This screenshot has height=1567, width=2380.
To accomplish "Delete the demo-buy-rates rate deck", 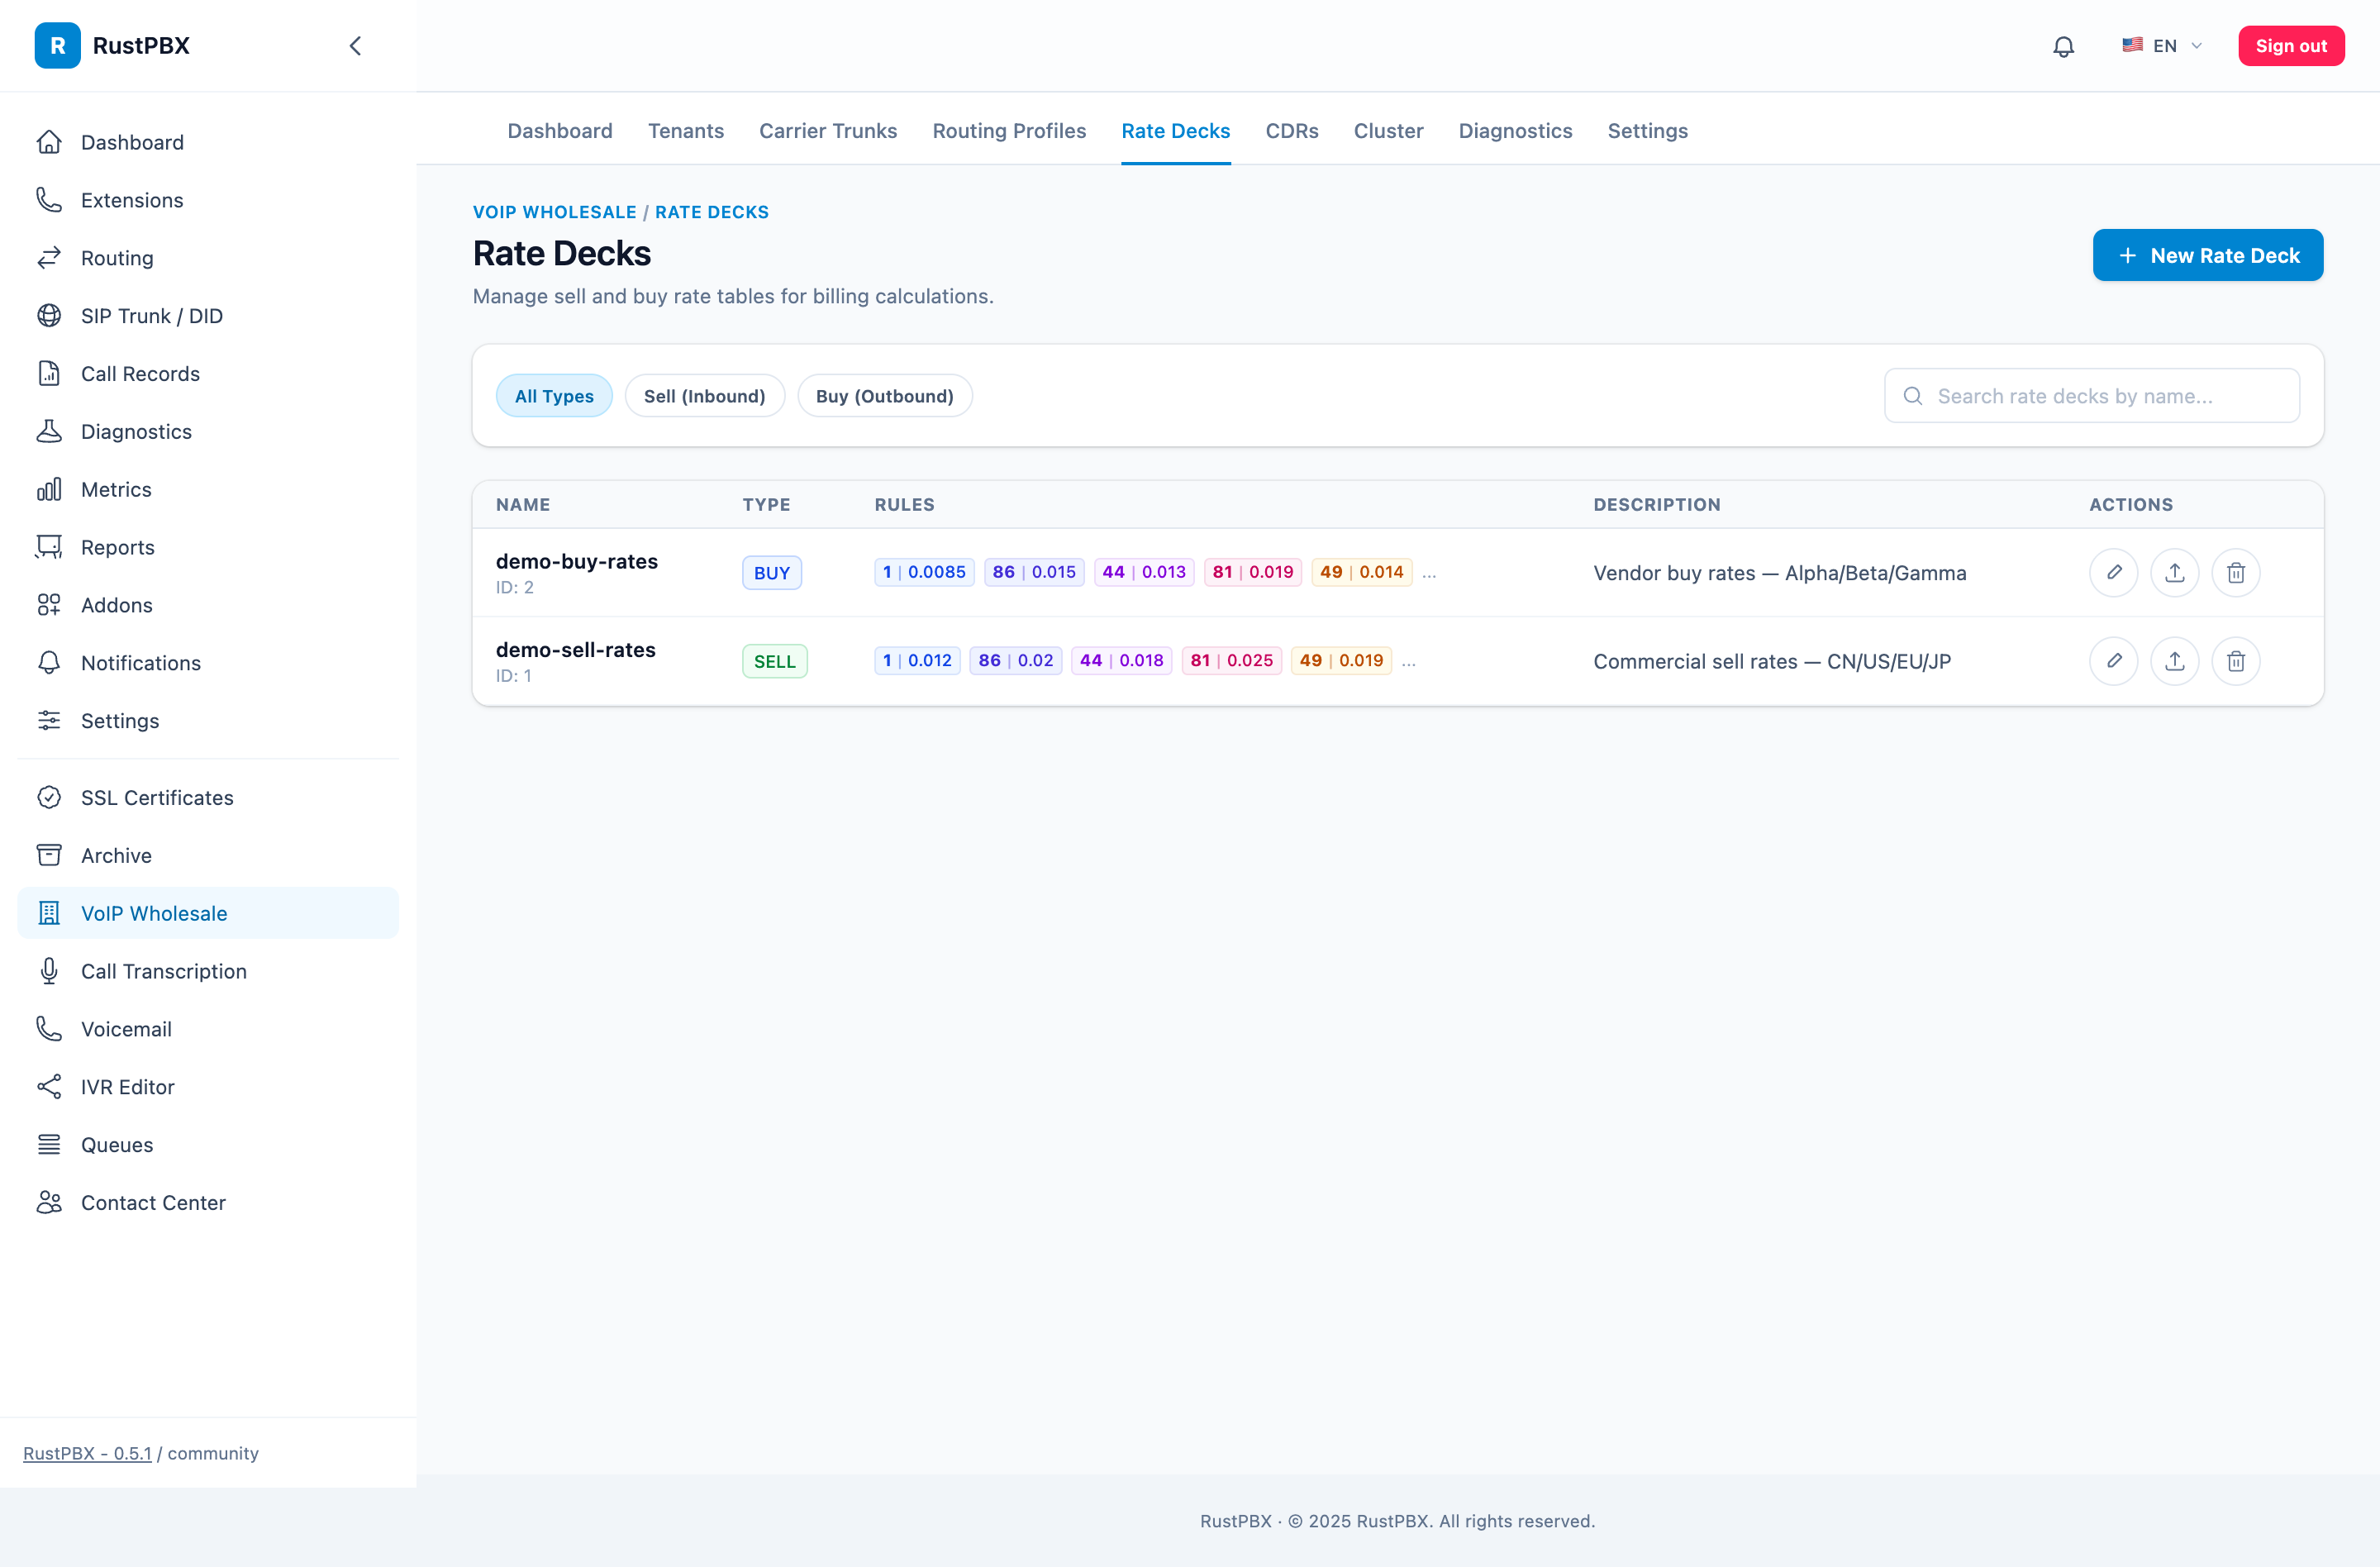I will point(2235,572).
